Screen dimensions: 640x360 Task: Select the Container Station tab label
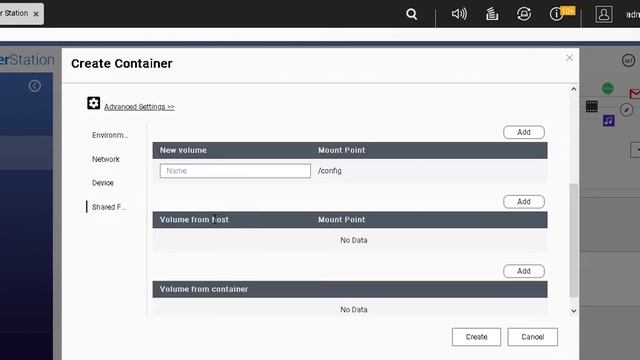(14, 13)
